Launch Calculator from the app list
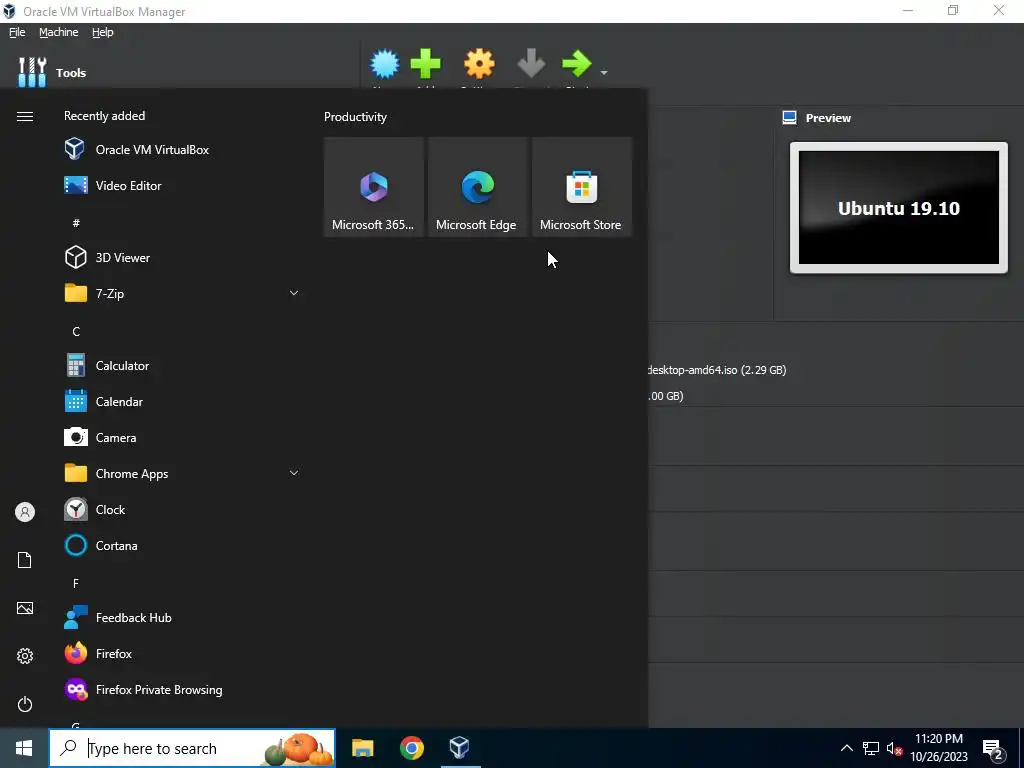Viewport: 1024px width, 768px height. pyautogui.click(x=183, y=366)
